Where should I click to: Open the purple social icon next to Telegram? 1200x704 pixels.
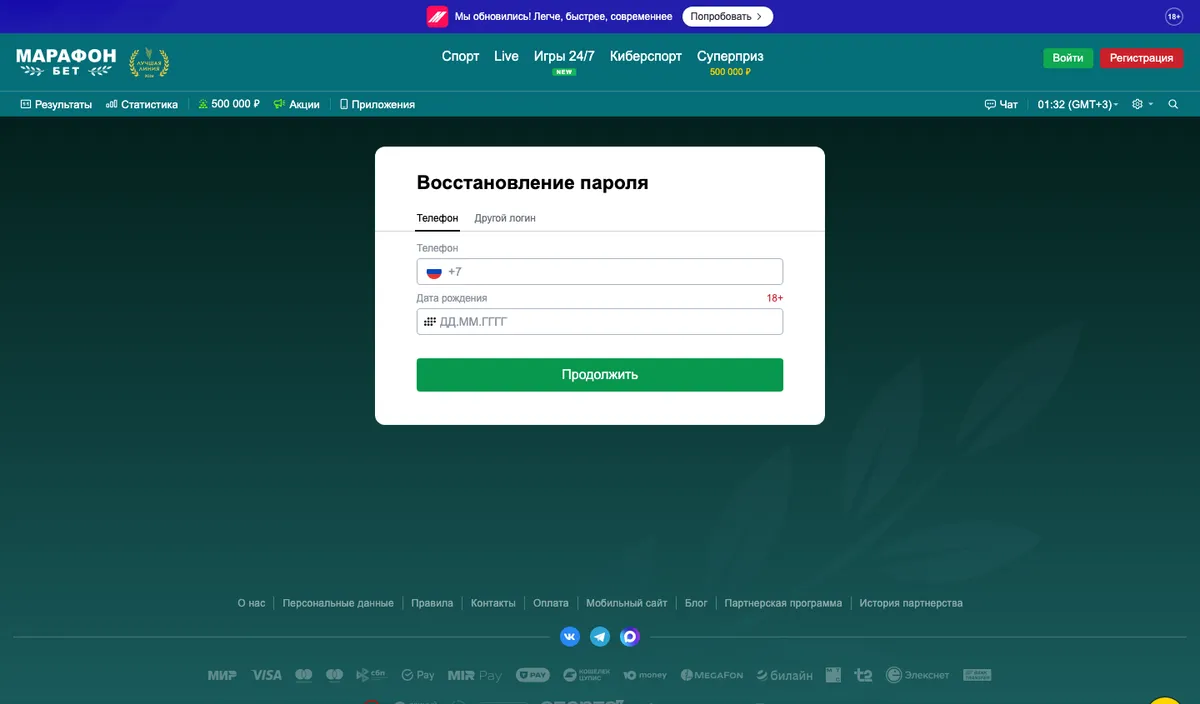(629, 636)
